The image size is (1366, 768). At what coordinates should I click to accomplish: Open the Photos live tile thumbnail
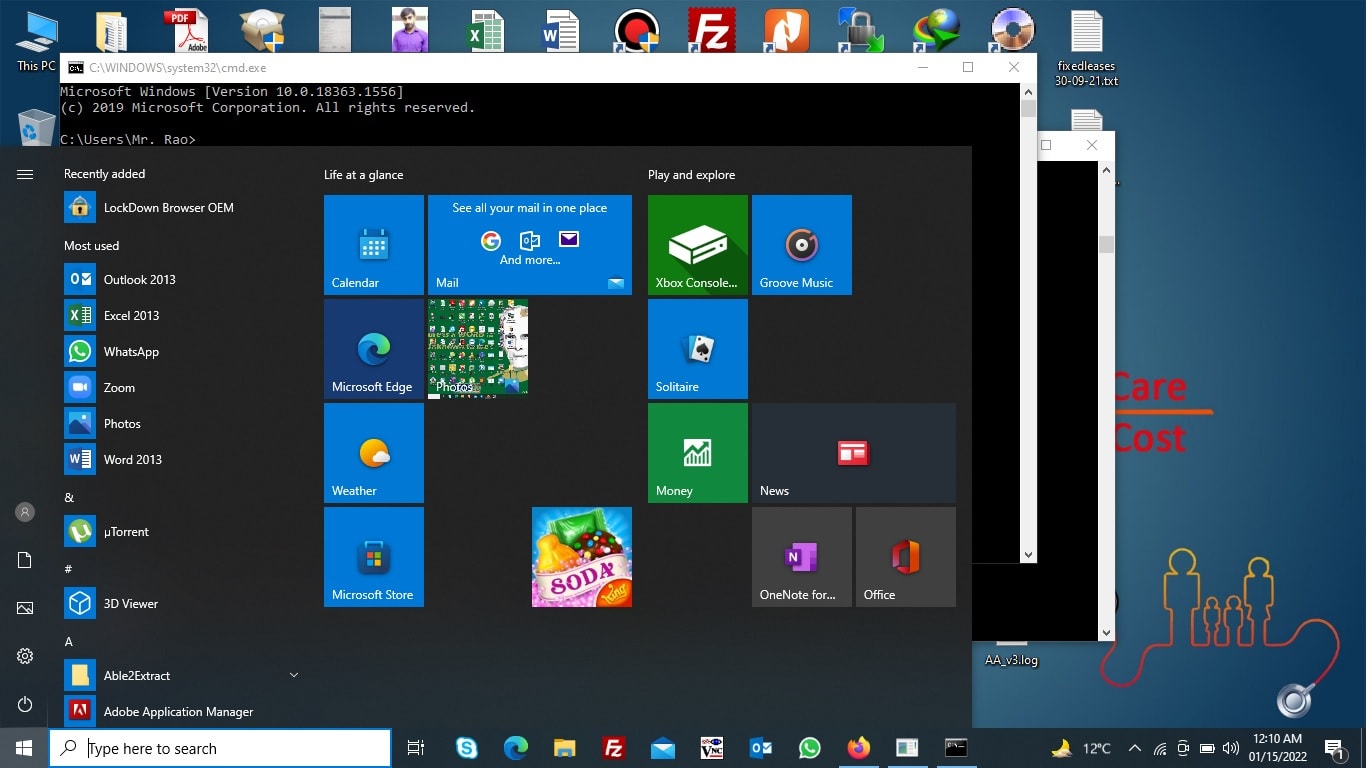pos(478,348)
